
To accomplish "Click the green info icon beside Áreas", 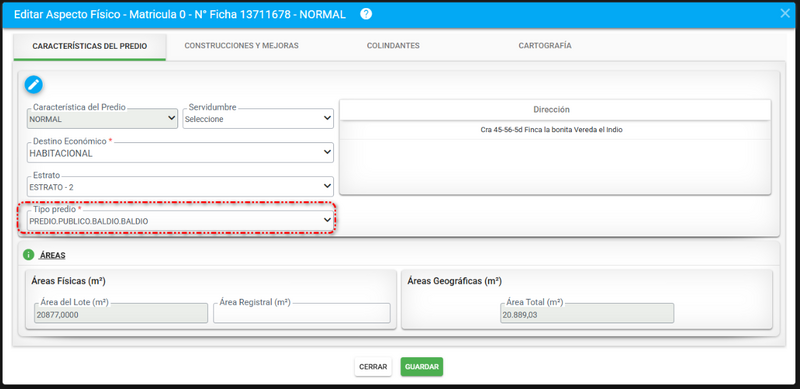I will [29, 255].
